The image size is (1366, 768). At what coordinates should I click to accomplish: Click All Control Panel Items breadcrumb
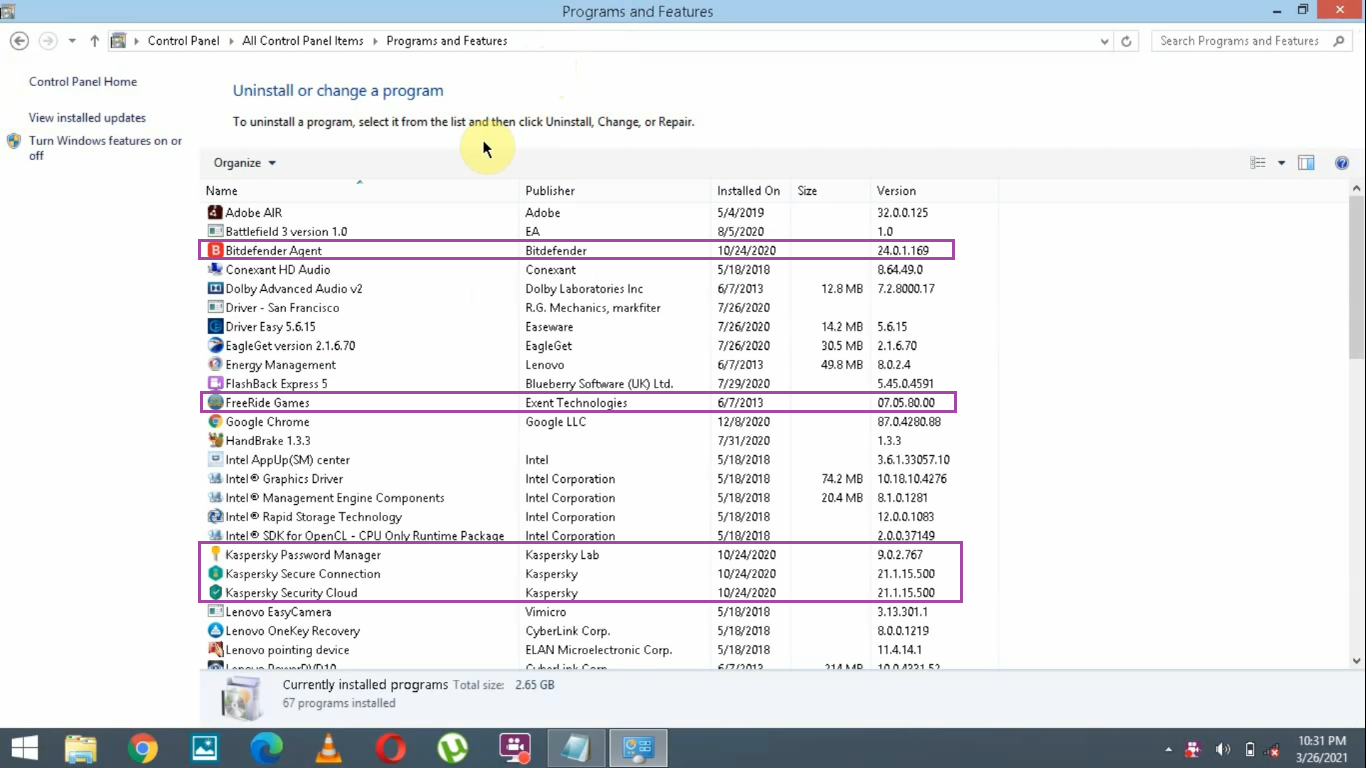pyautogui.click(x=303, y=41)
